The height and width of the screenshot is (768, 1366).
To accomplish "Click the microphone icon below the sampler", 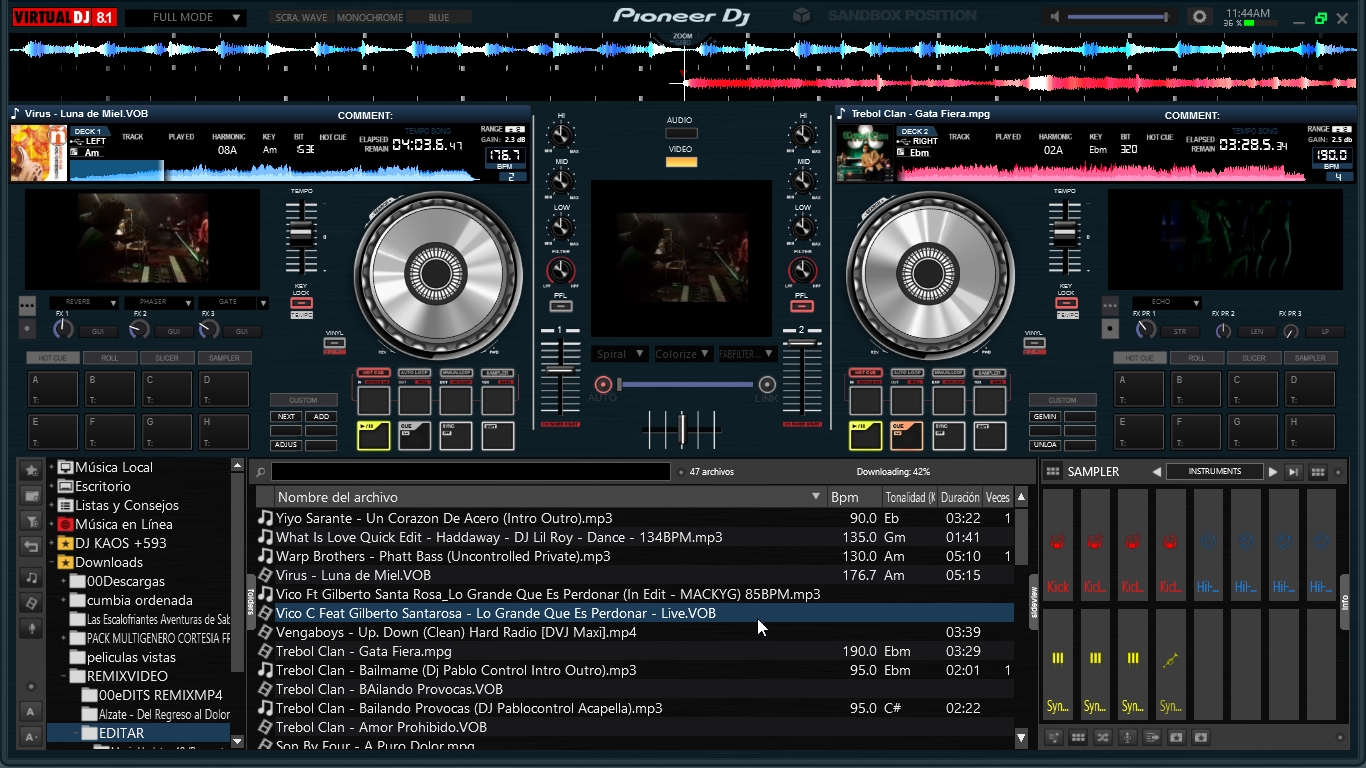I will (1127, 738).
